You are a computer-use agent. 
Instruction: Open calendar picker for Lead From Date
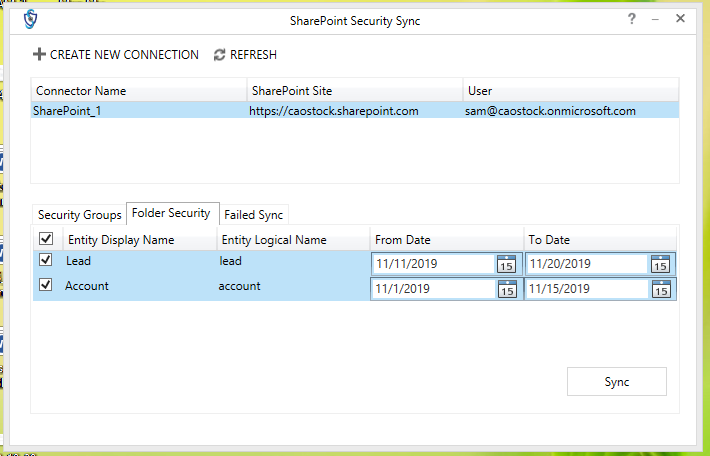pos(506,264)
